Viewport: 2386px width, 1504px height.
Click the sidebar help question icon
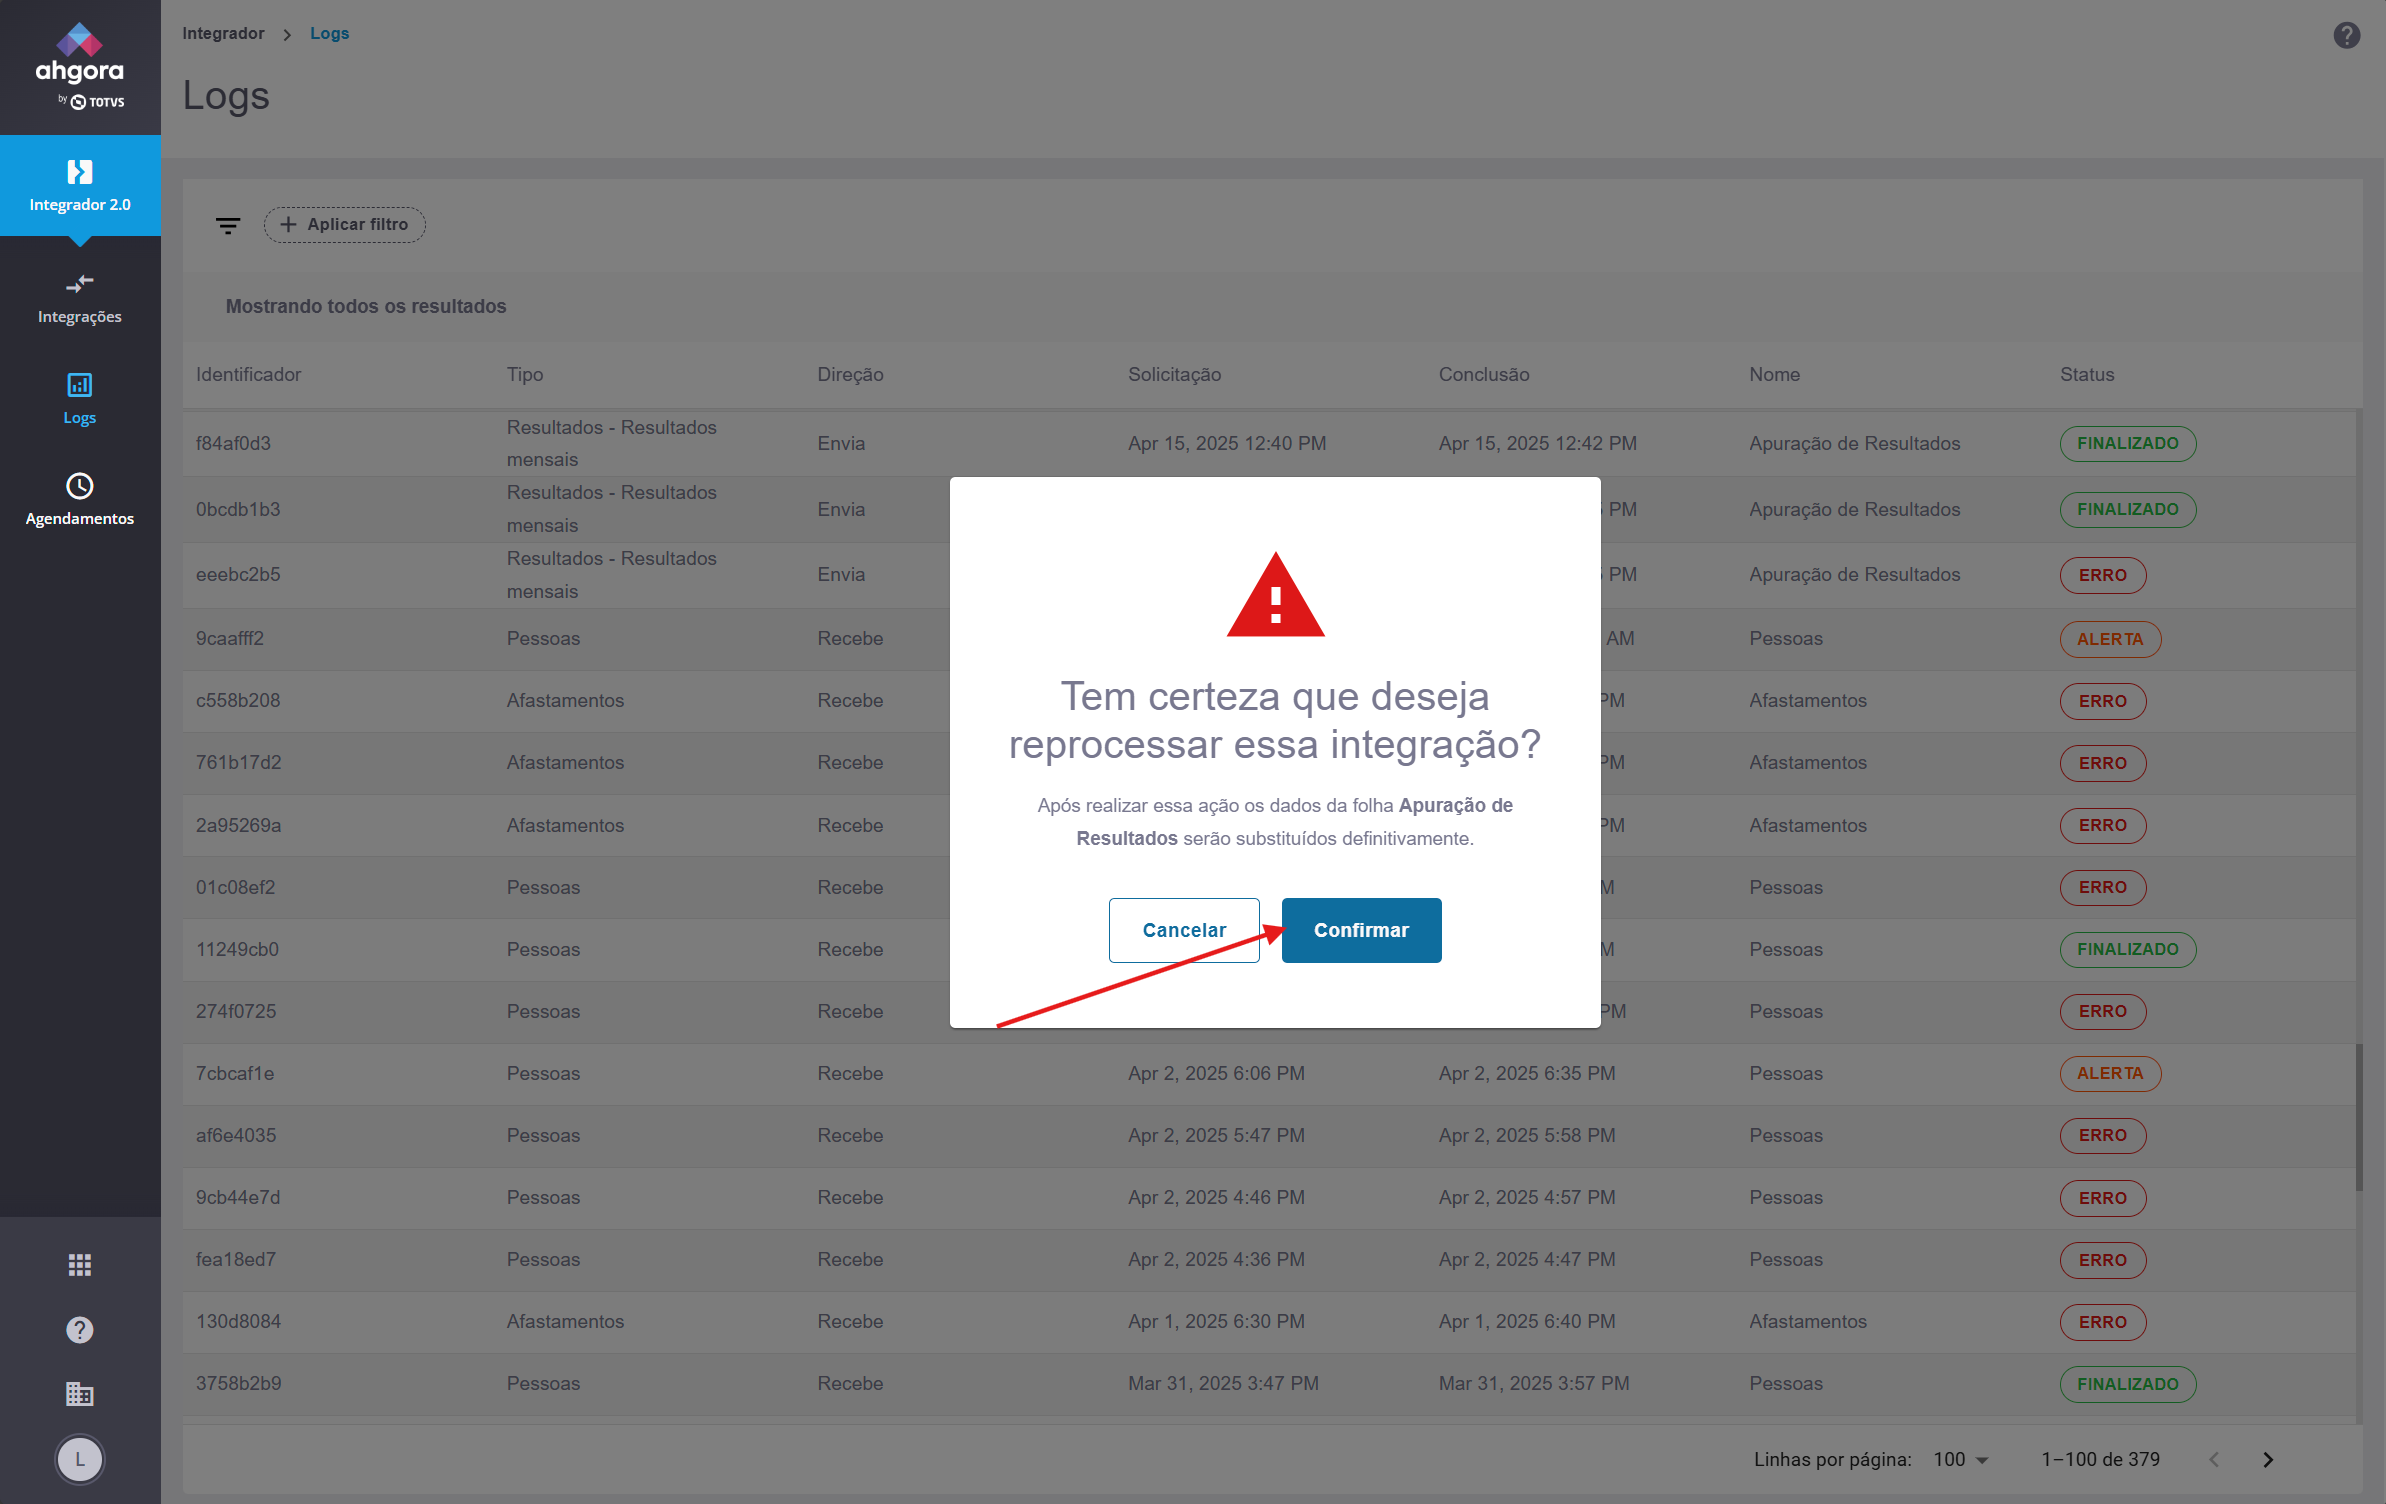click(80, 1330)
